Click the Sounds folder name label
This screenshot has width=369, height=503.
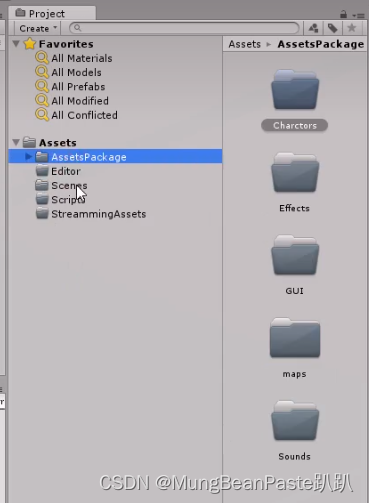[x=294, y=456]
